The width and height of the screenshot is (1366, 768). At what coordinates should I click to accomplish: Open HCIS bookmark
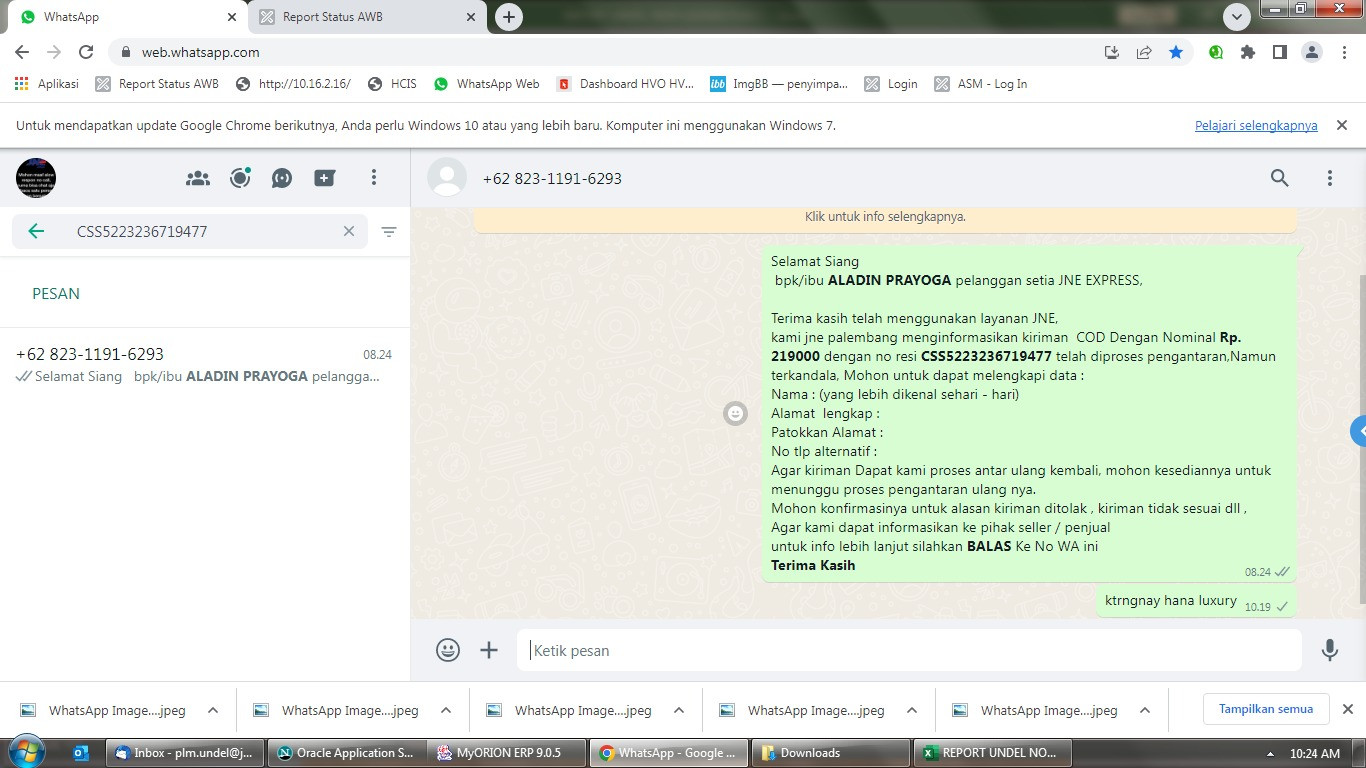coord(392,84)
